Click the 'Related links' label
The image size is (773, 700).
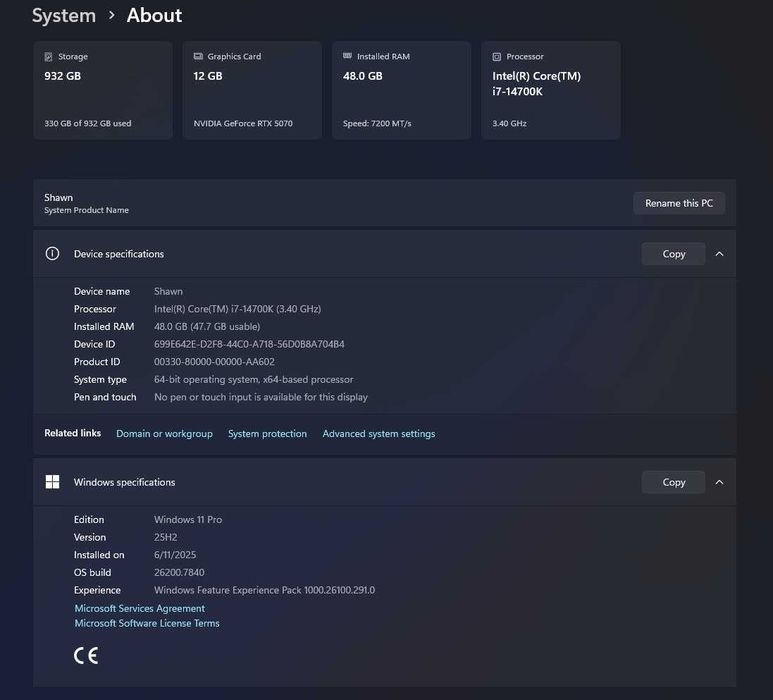tap(72, 433)
